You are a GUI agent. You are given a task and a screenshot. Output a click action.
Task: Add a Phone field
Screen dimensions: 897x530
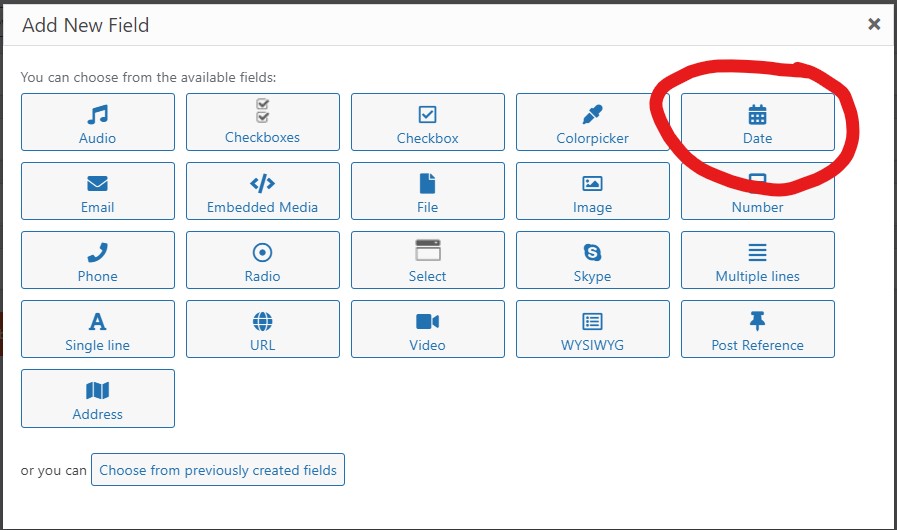tap(97, 261)
